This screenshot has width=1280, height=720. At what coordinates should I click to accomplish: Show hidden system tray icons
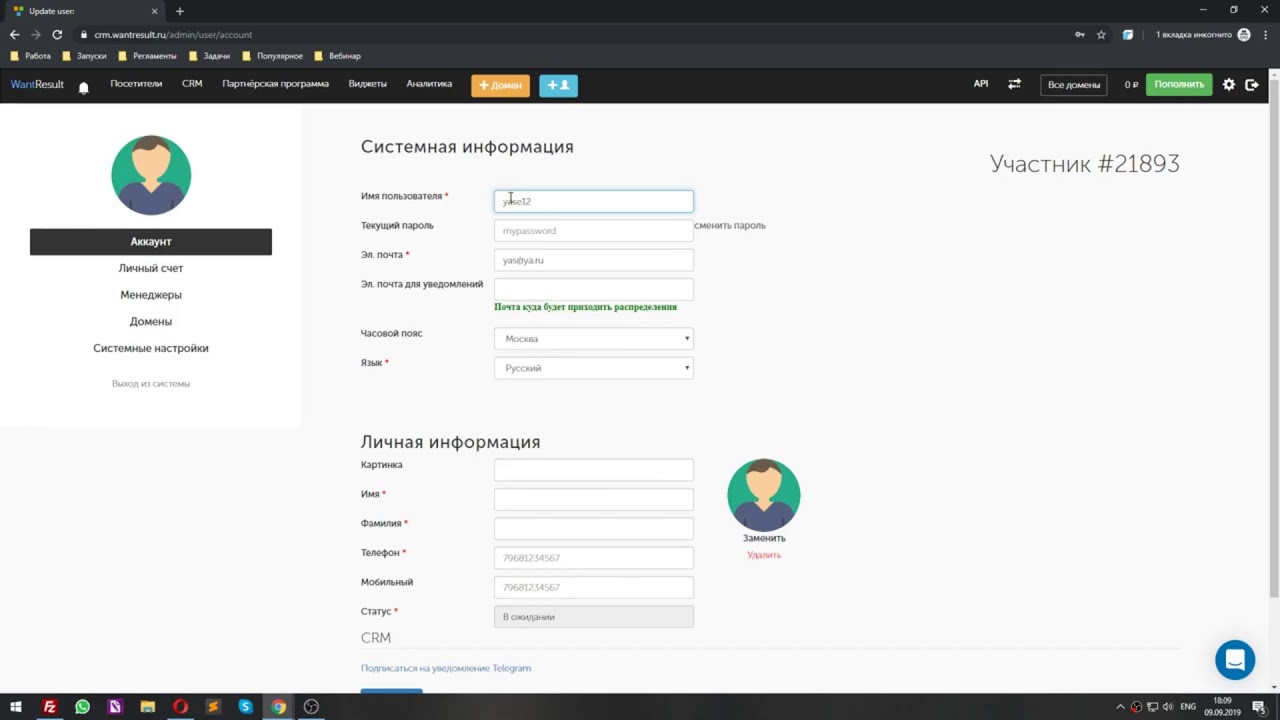point(1120,707)
